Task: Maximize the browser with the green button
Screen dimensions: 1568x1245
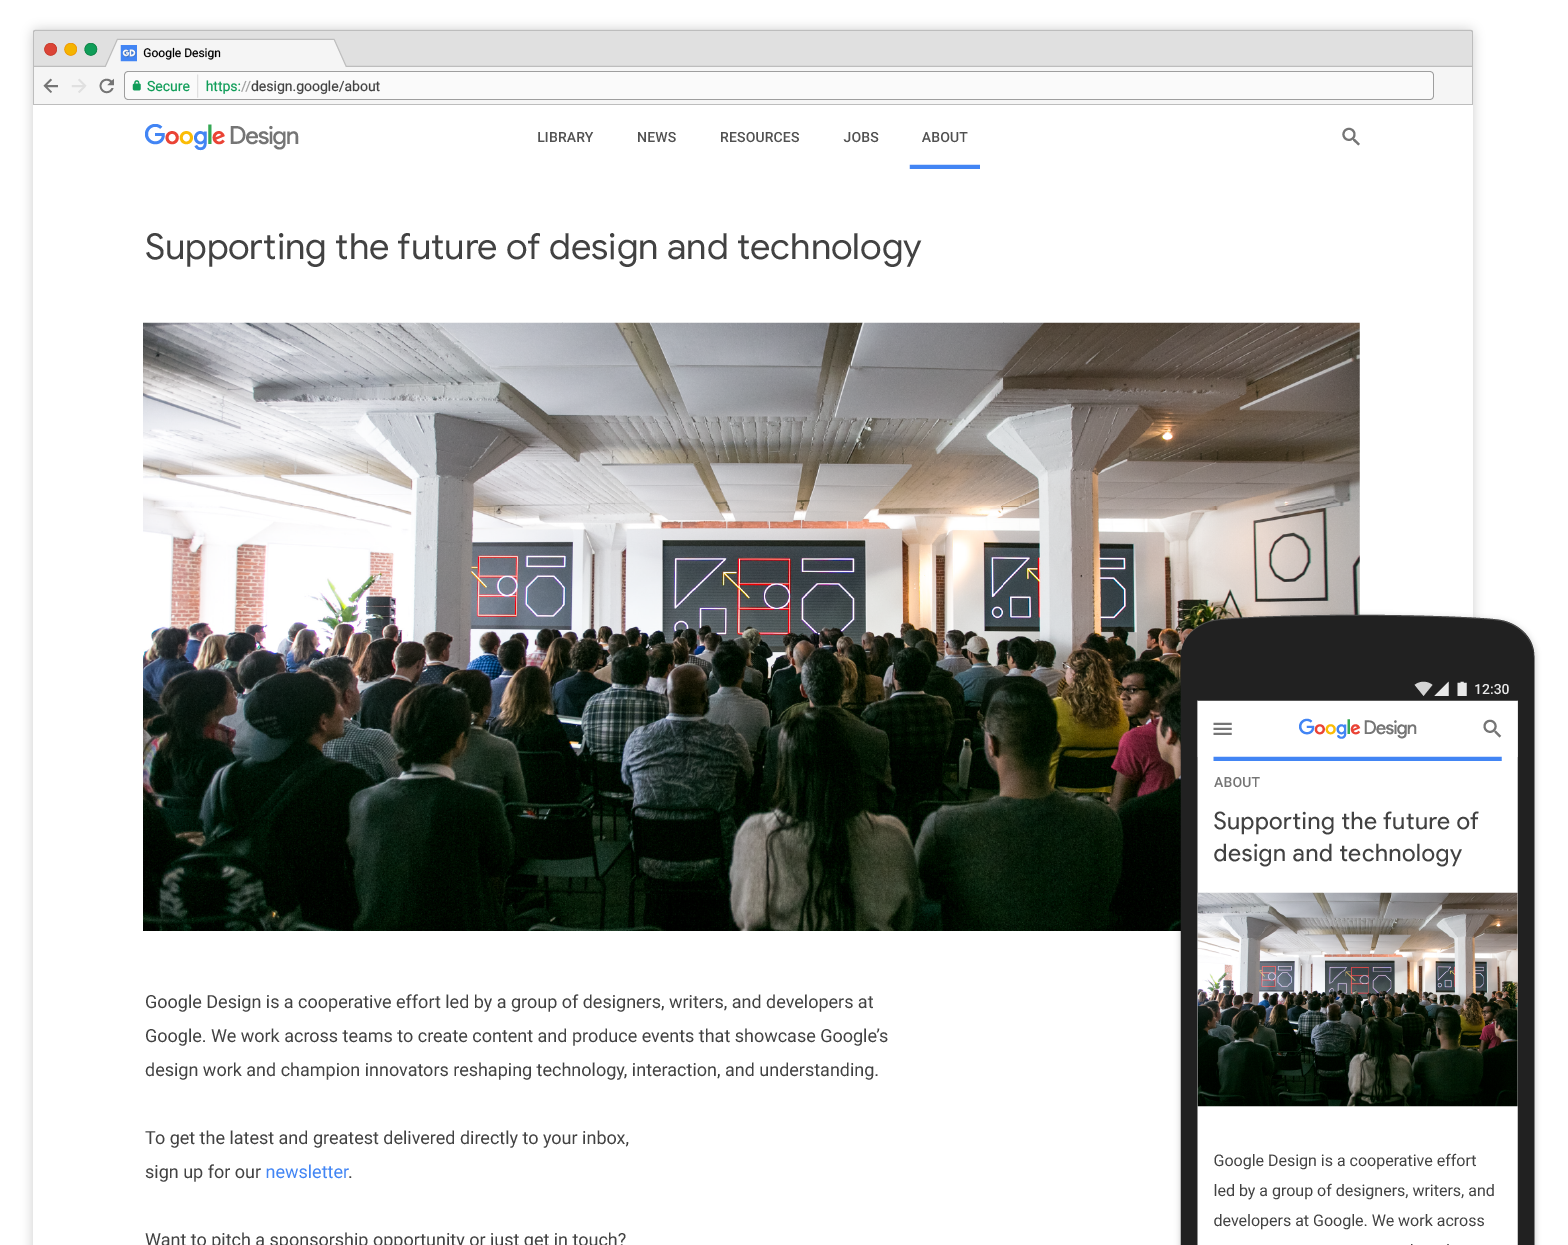Action: coord(91,50)
